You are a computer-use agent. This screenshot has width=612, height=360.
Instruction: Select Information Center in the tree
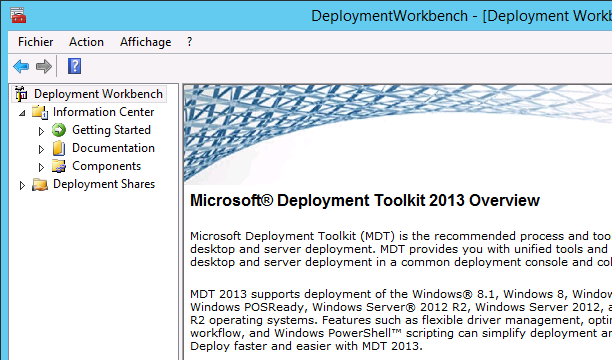[x=103, y=112]
